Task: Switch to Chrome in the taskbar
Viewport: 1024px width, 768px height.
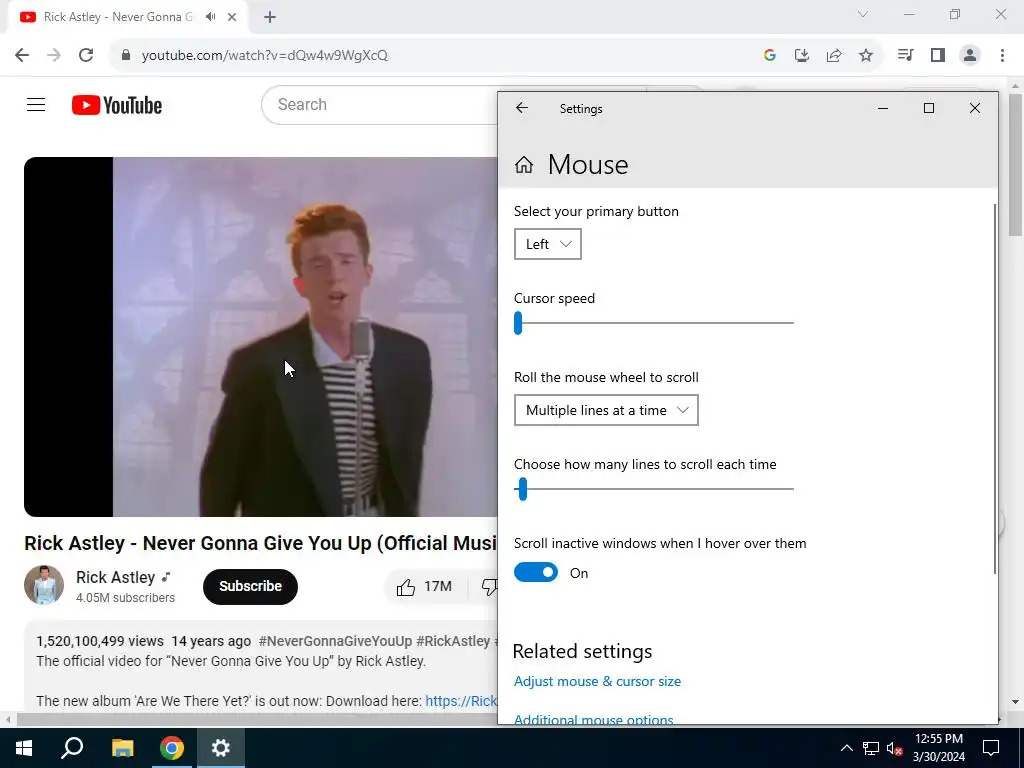Action: [x=172, y=748]
